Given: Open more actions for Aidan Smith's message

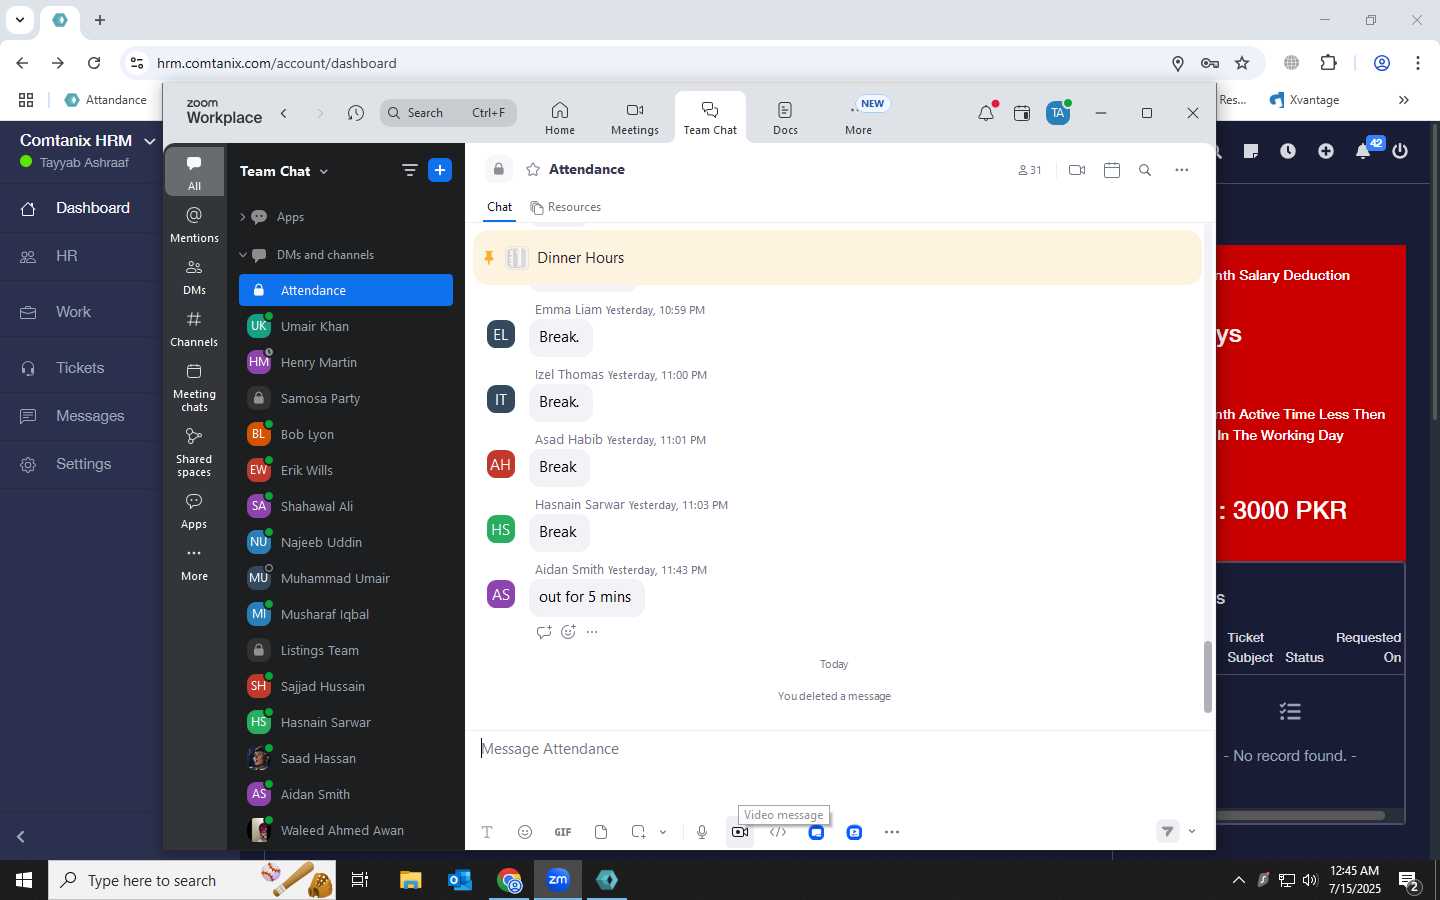Looking at the screenshot, I should (592, 632).
